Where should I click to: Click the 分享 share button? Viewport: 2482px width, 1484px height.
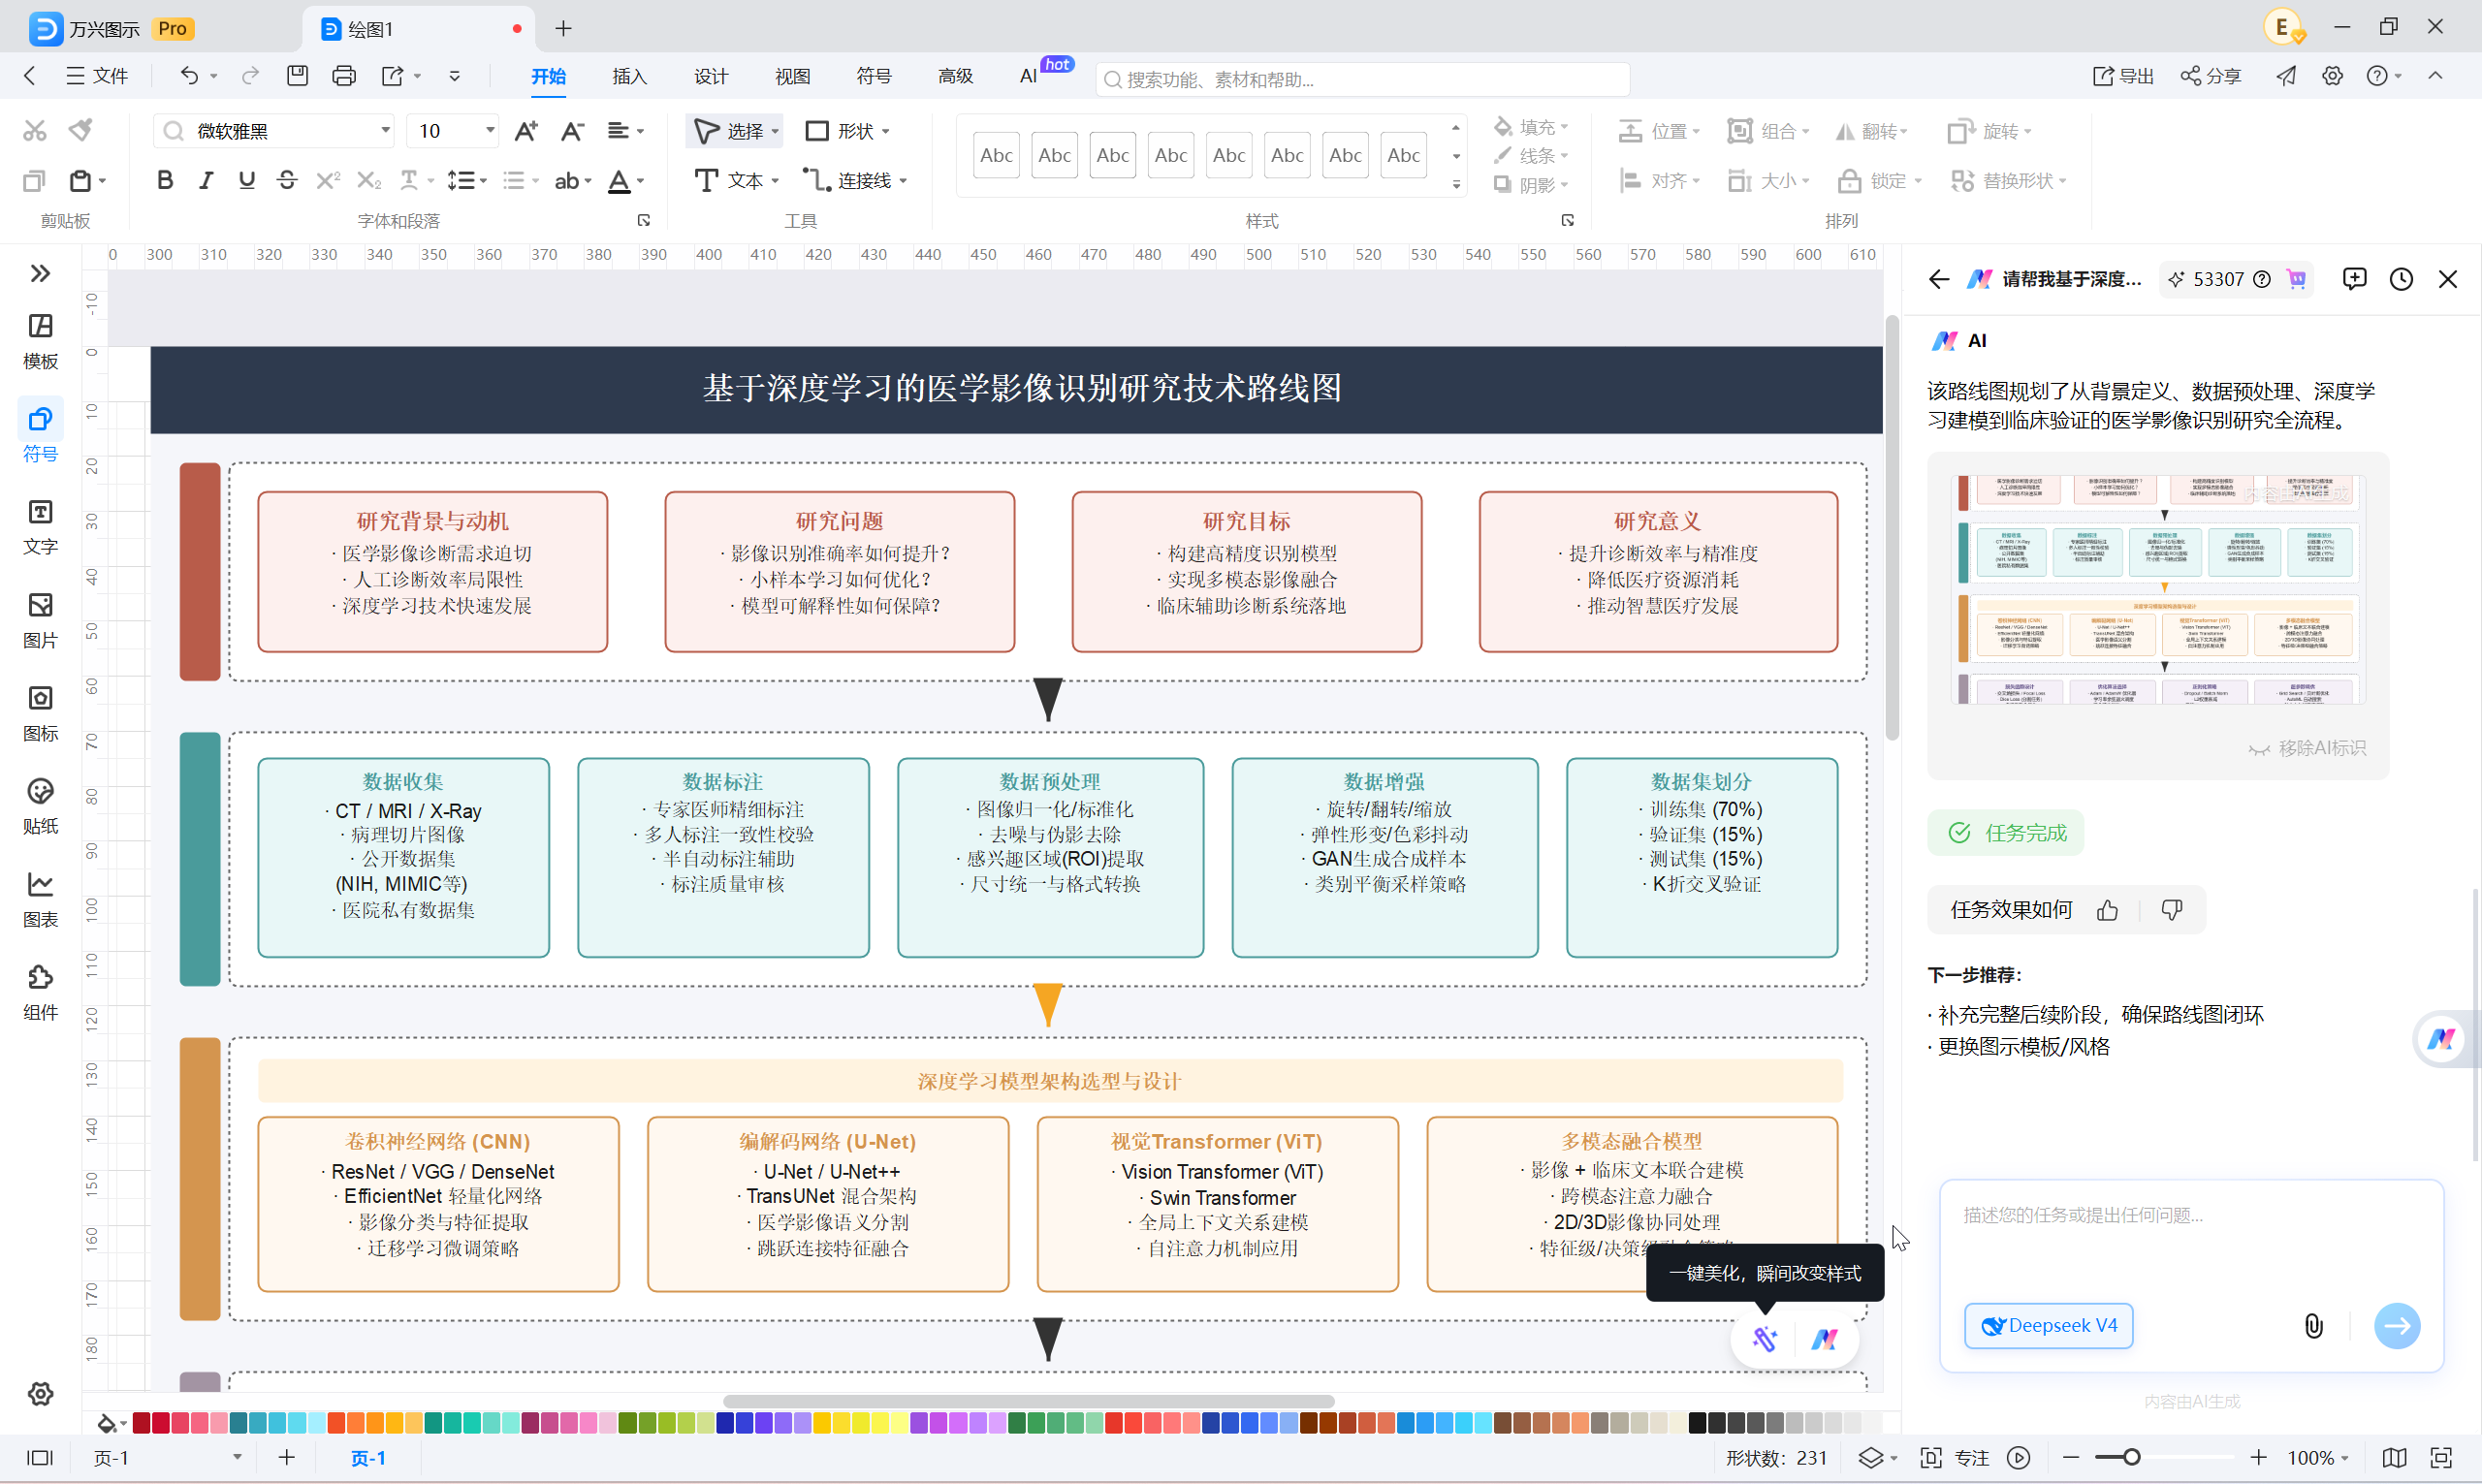[2211, 76]
